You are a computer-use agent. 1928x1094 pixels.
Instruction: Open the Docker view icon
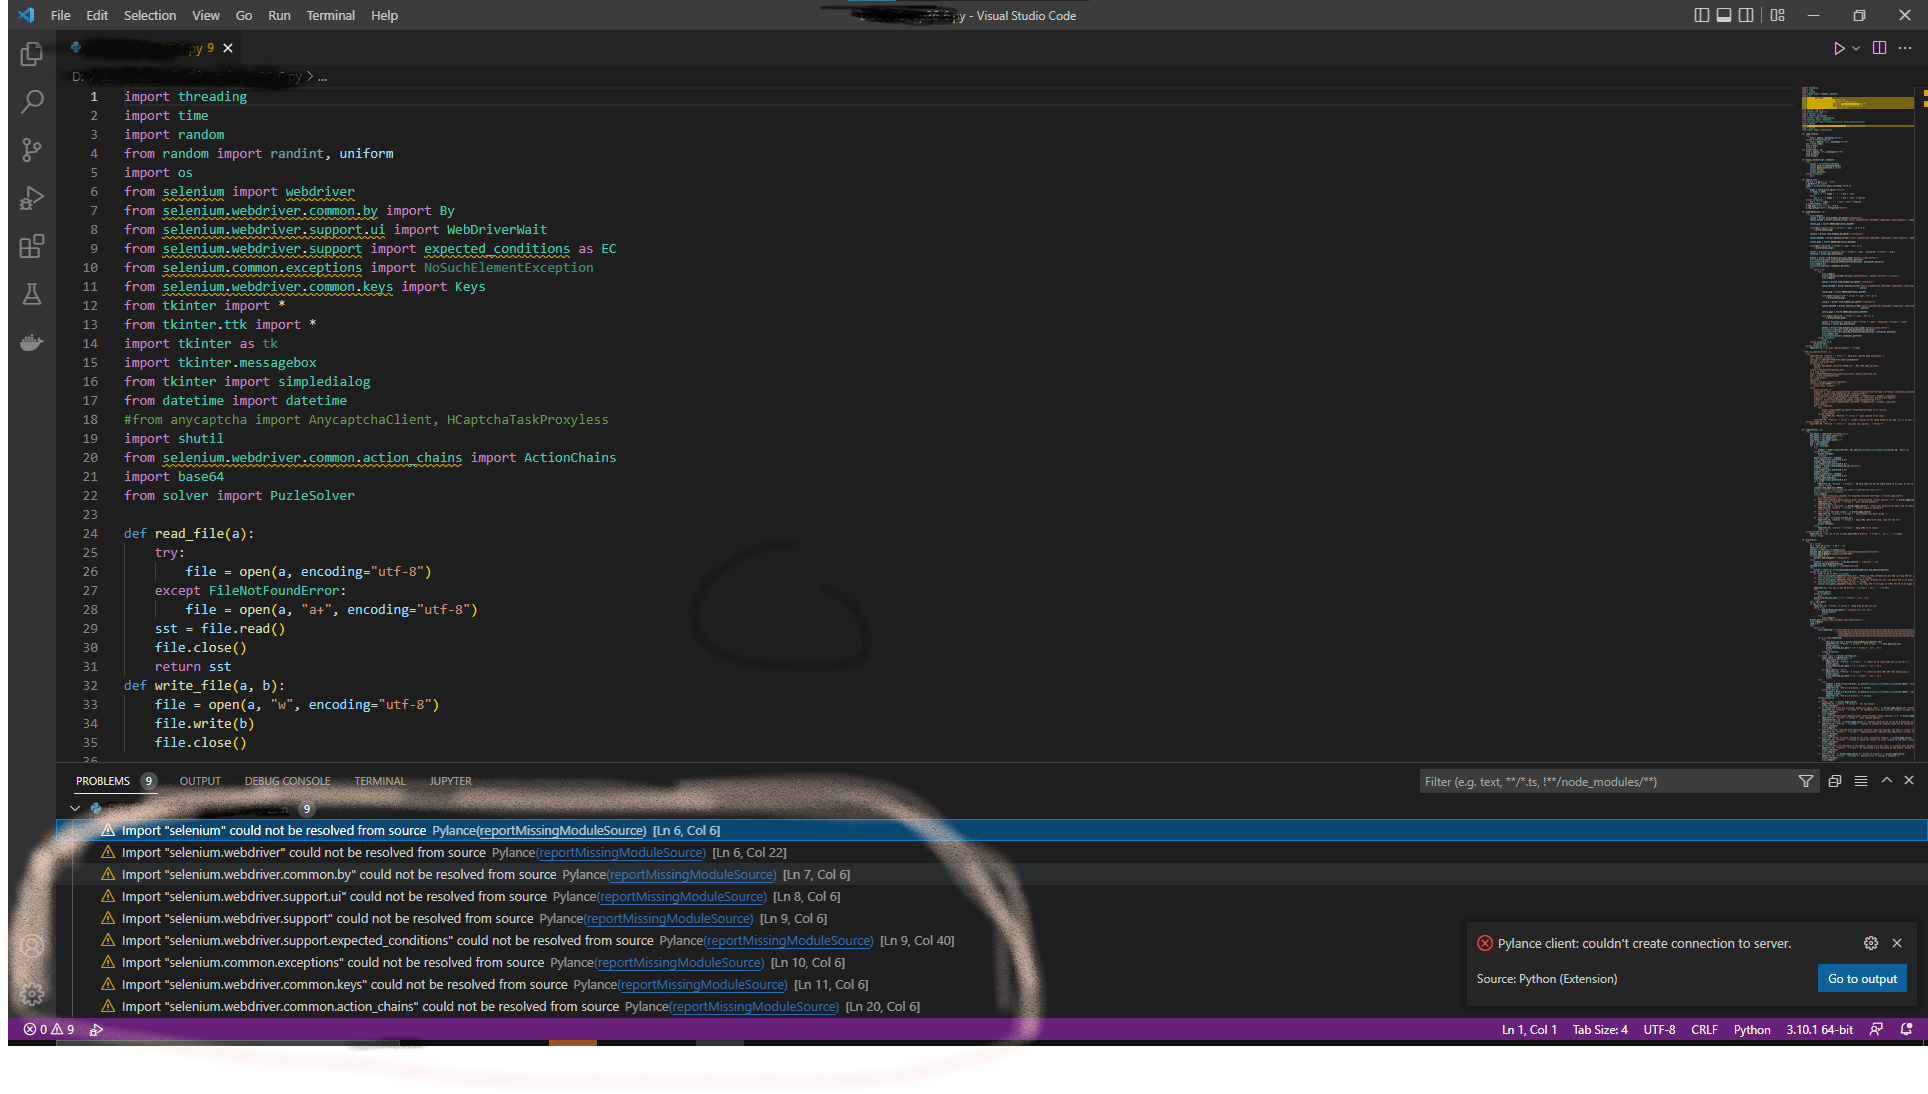click(31, 342)
